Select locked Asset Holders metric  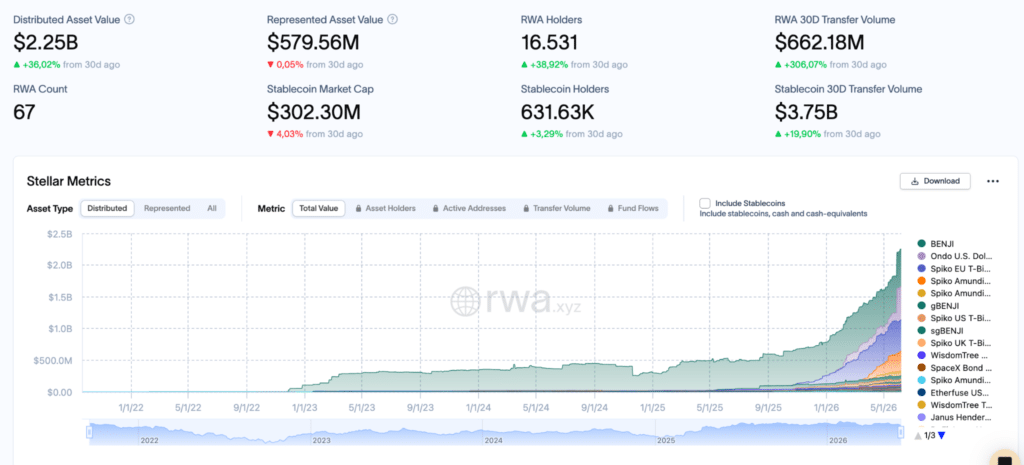pos(385,208)
